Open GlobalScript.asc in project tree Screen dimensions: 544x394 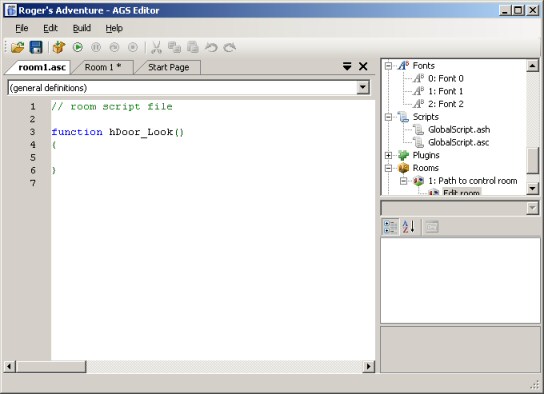click(x=459, y=143)
